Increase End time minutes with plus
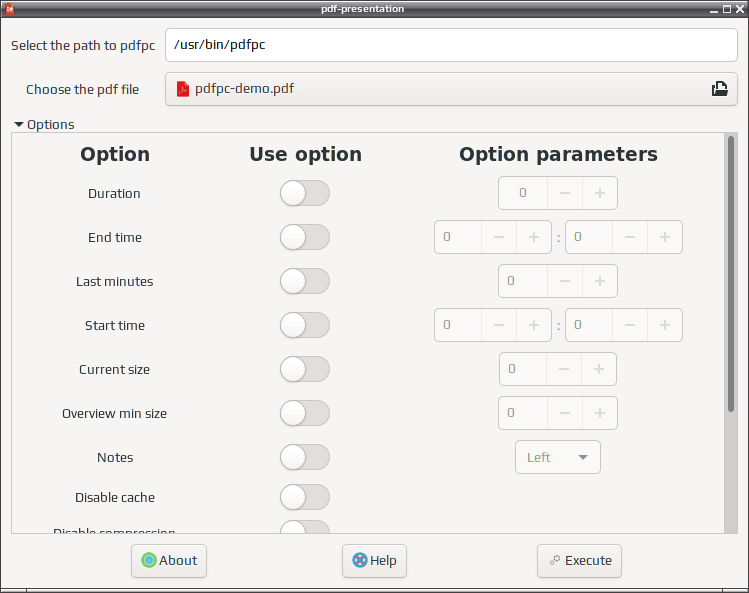749x593 pixels. click(x=665, y=237)
